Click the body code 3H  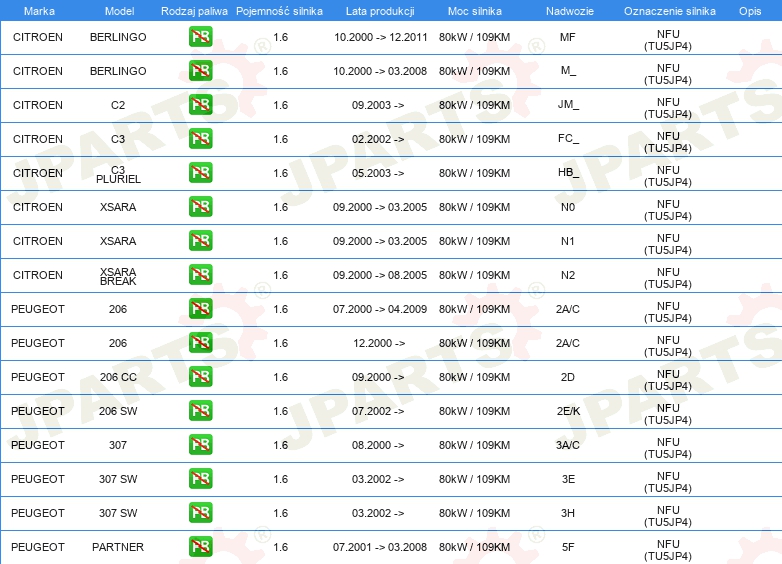[x=568, y=513]
